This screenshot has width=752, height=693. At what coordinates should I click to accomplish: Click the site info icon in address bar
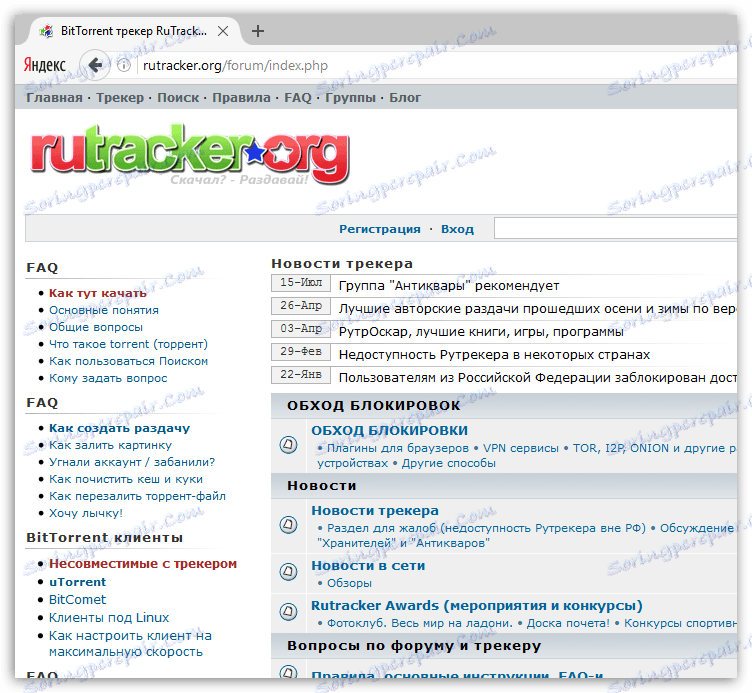click(x=124, y=65)
